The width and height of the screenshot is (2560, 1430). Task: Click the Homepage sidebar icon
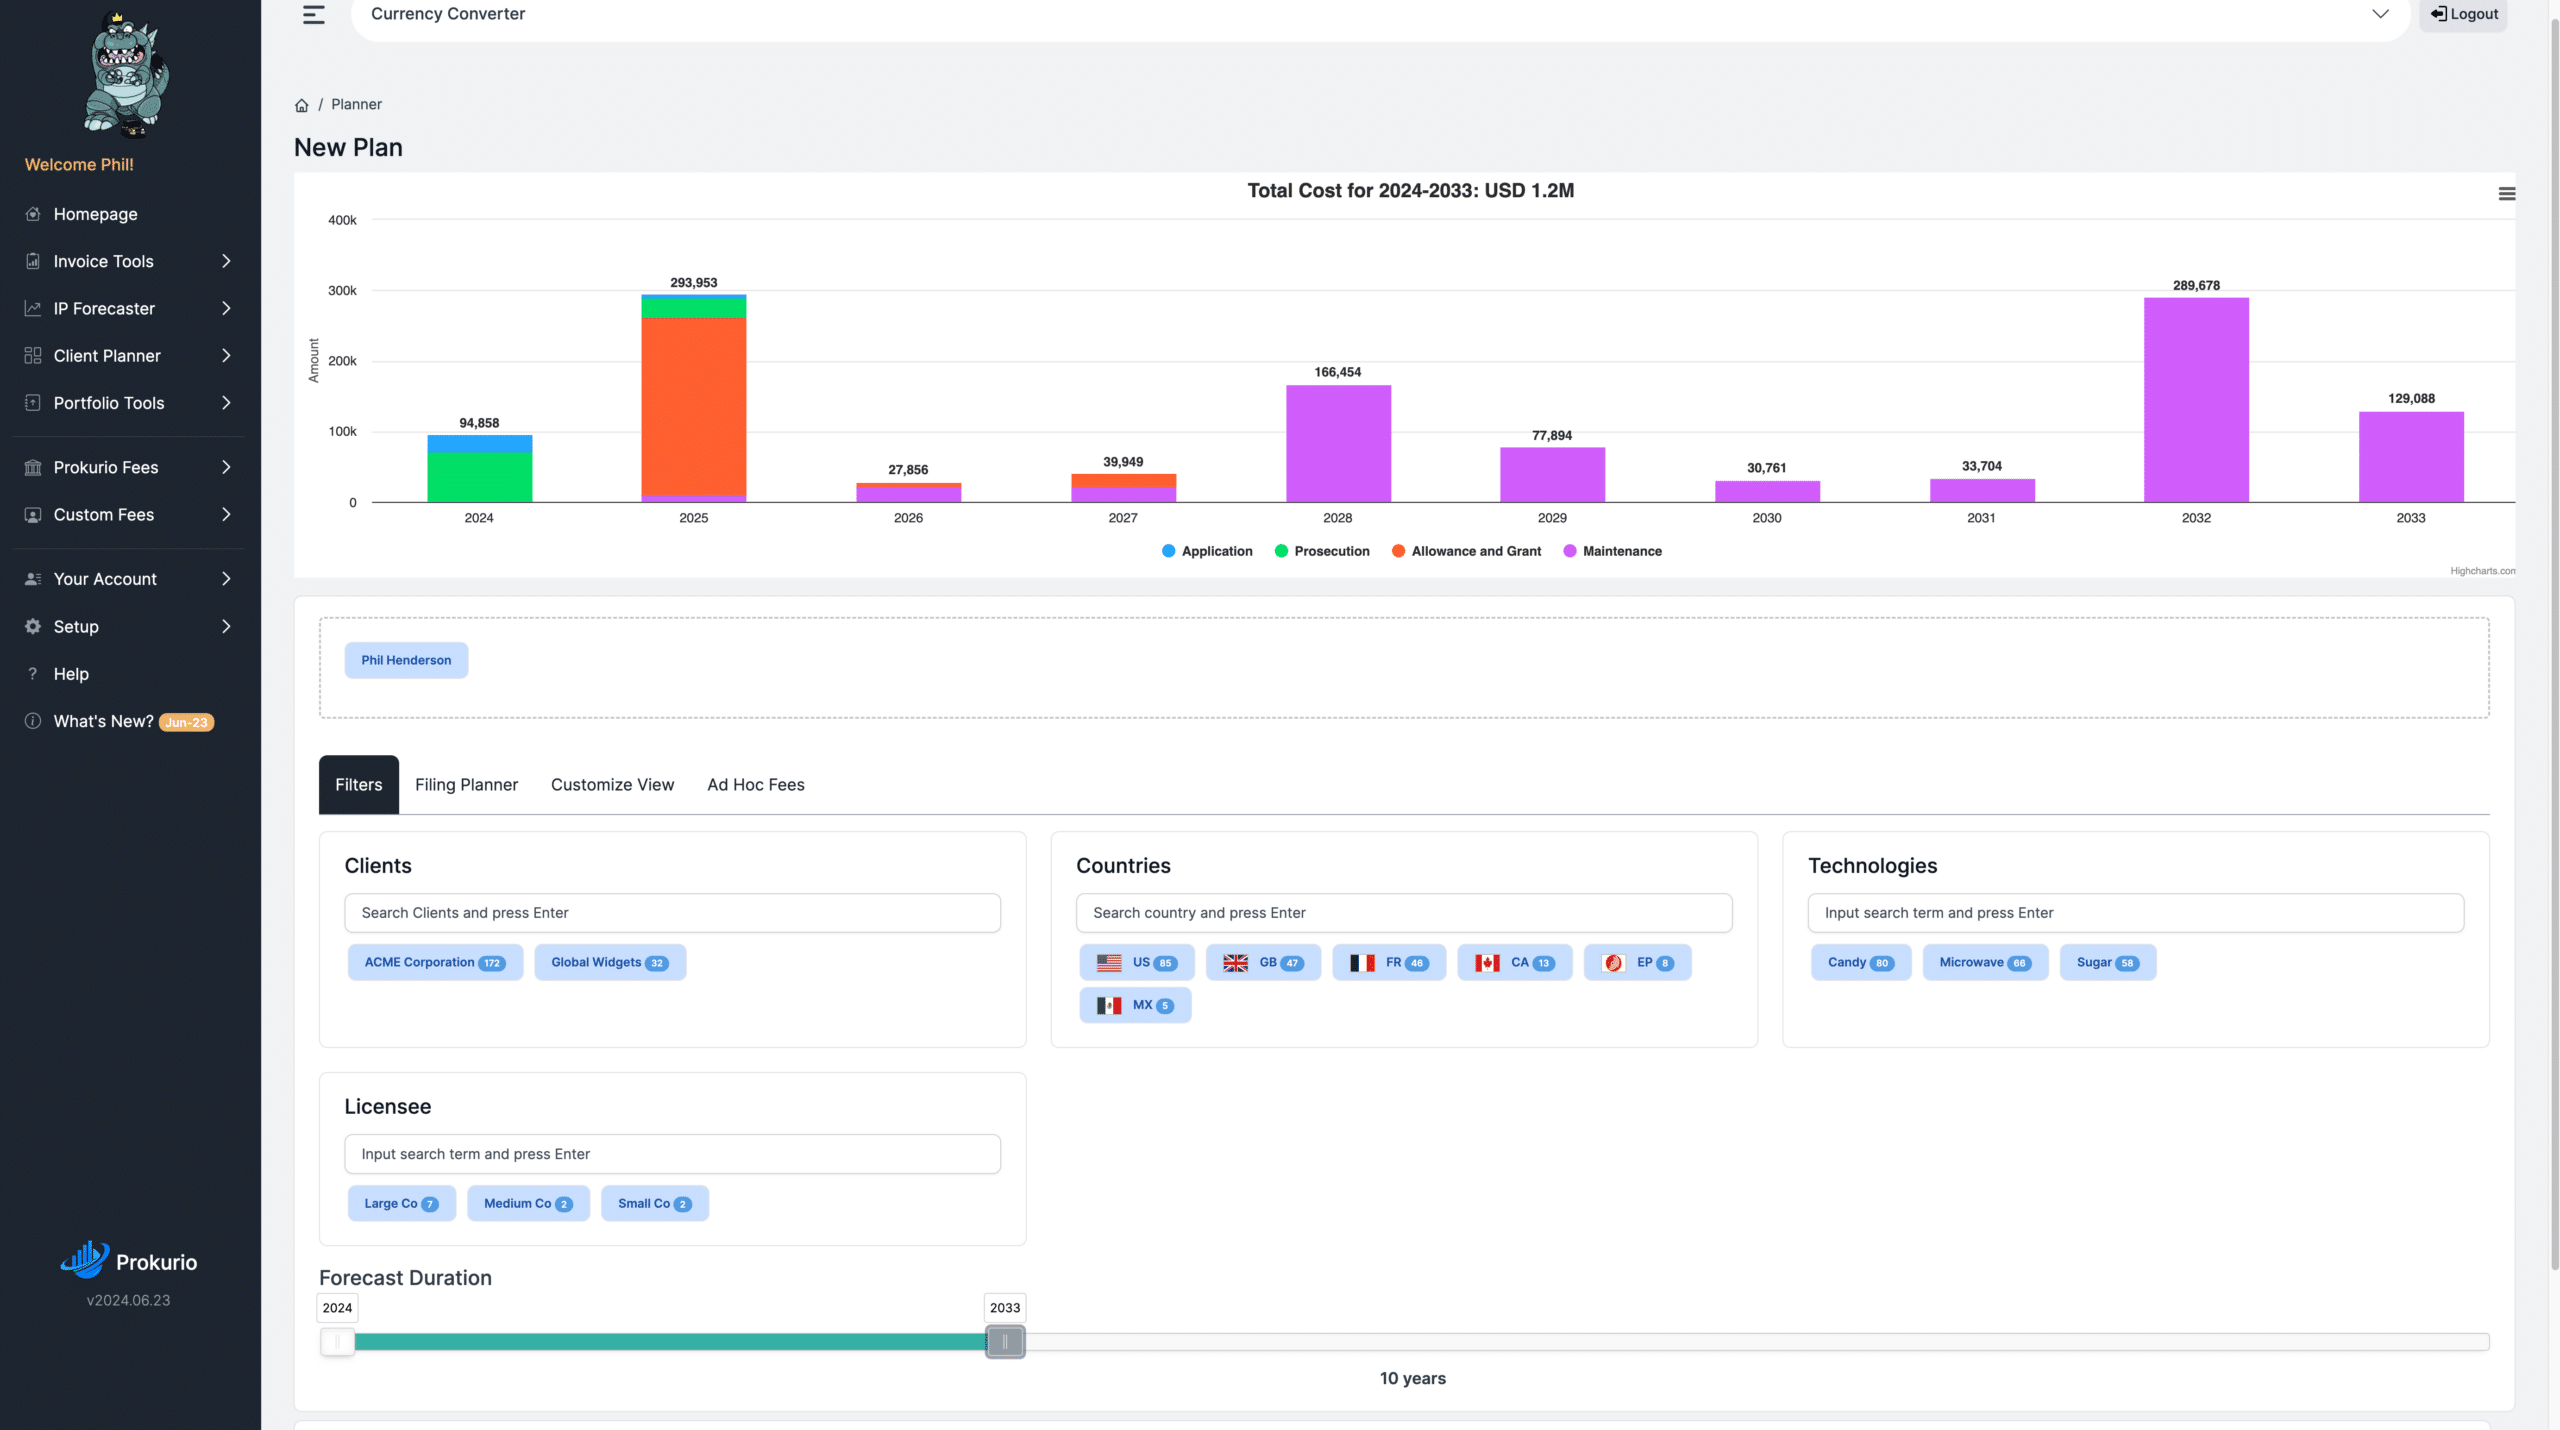coord(33,214)
